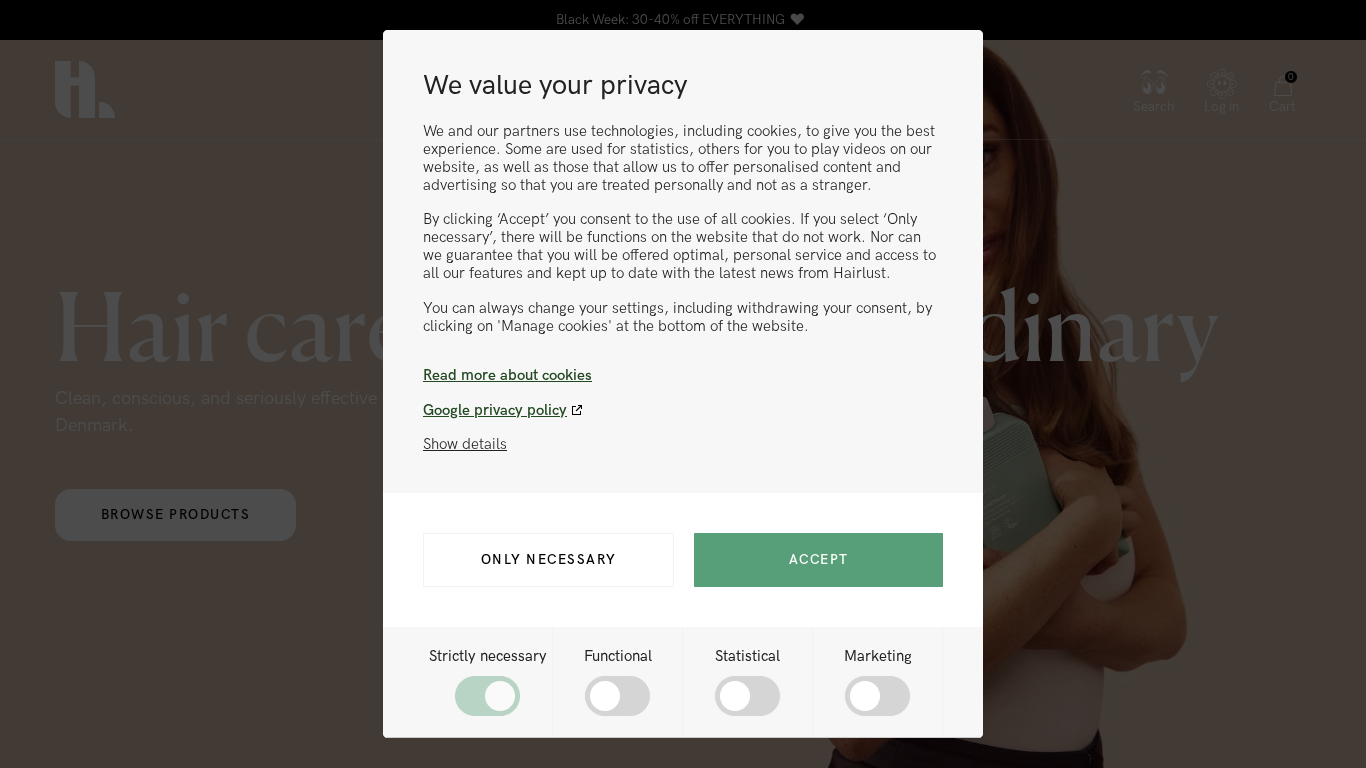Click the Log in label in the header
Viewport: 1366px width, 768px height.
pyautogui.click(x=1221, y=107)
